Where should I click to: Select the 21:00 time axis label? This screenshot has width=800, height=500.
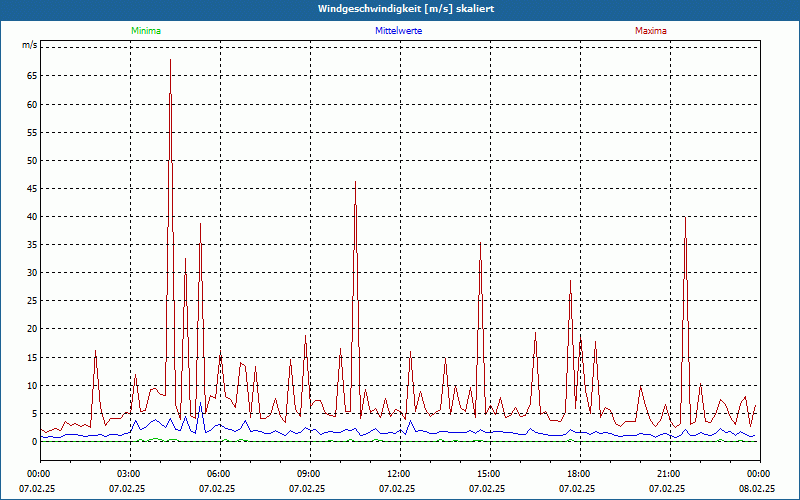669,473
